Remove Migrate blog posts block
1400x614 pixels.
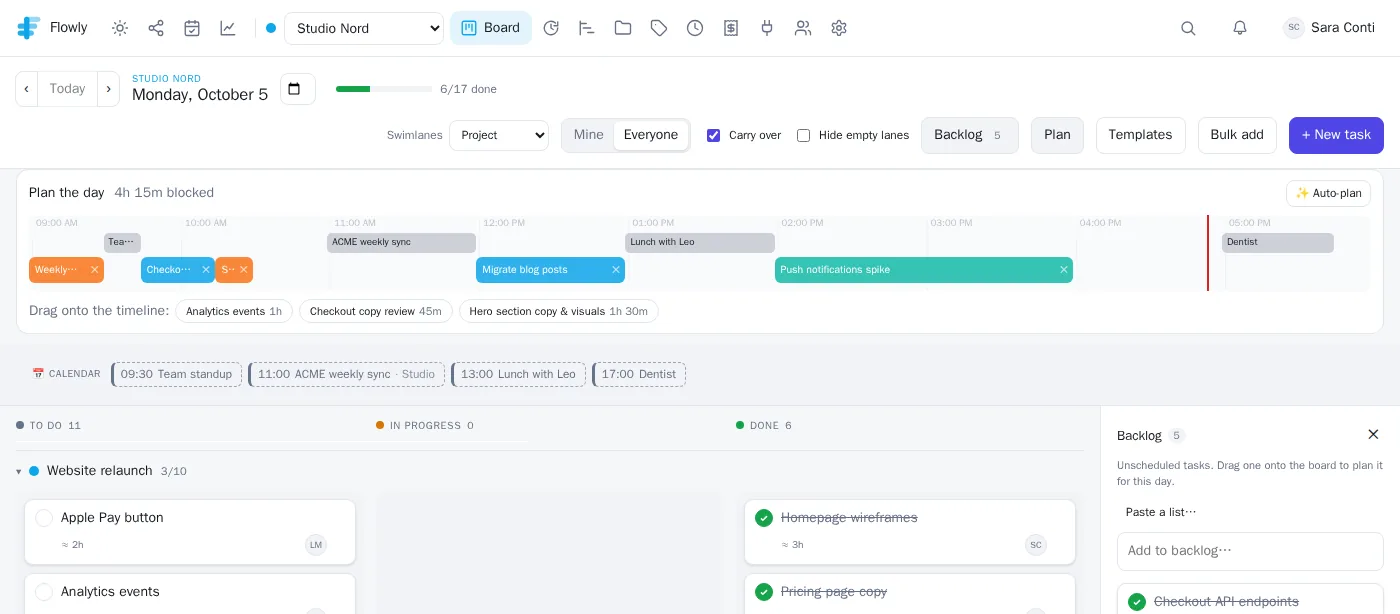pos(616,270)
